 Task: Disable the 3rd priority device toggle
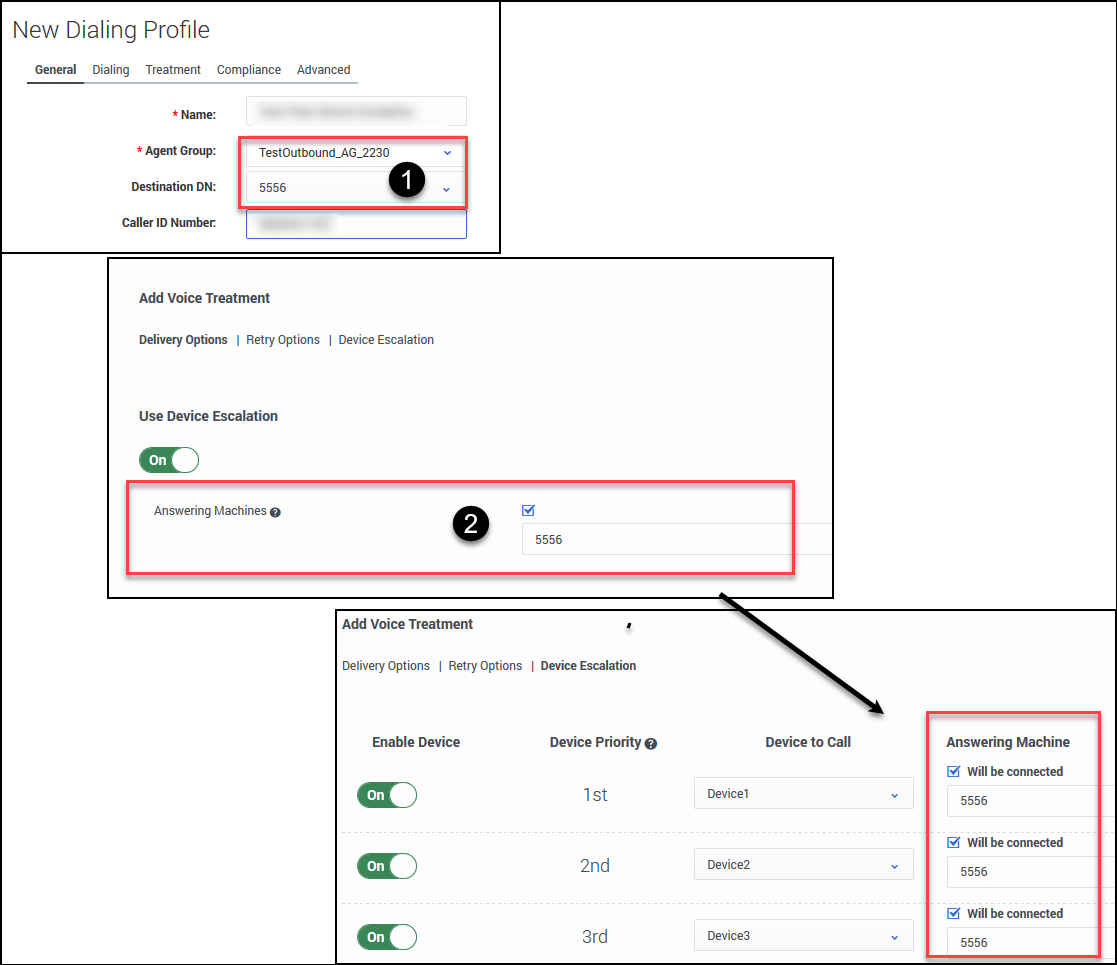point(387,937)
